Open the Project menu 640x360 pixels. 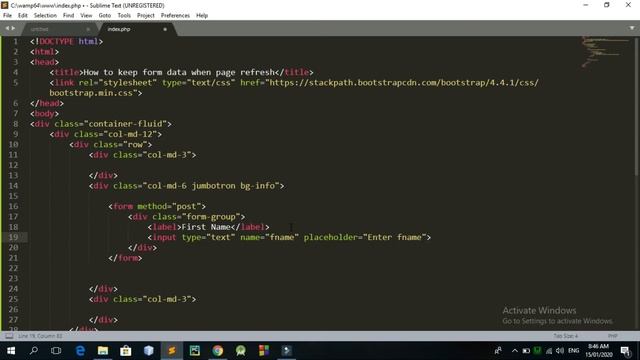[x=146, y=16]
